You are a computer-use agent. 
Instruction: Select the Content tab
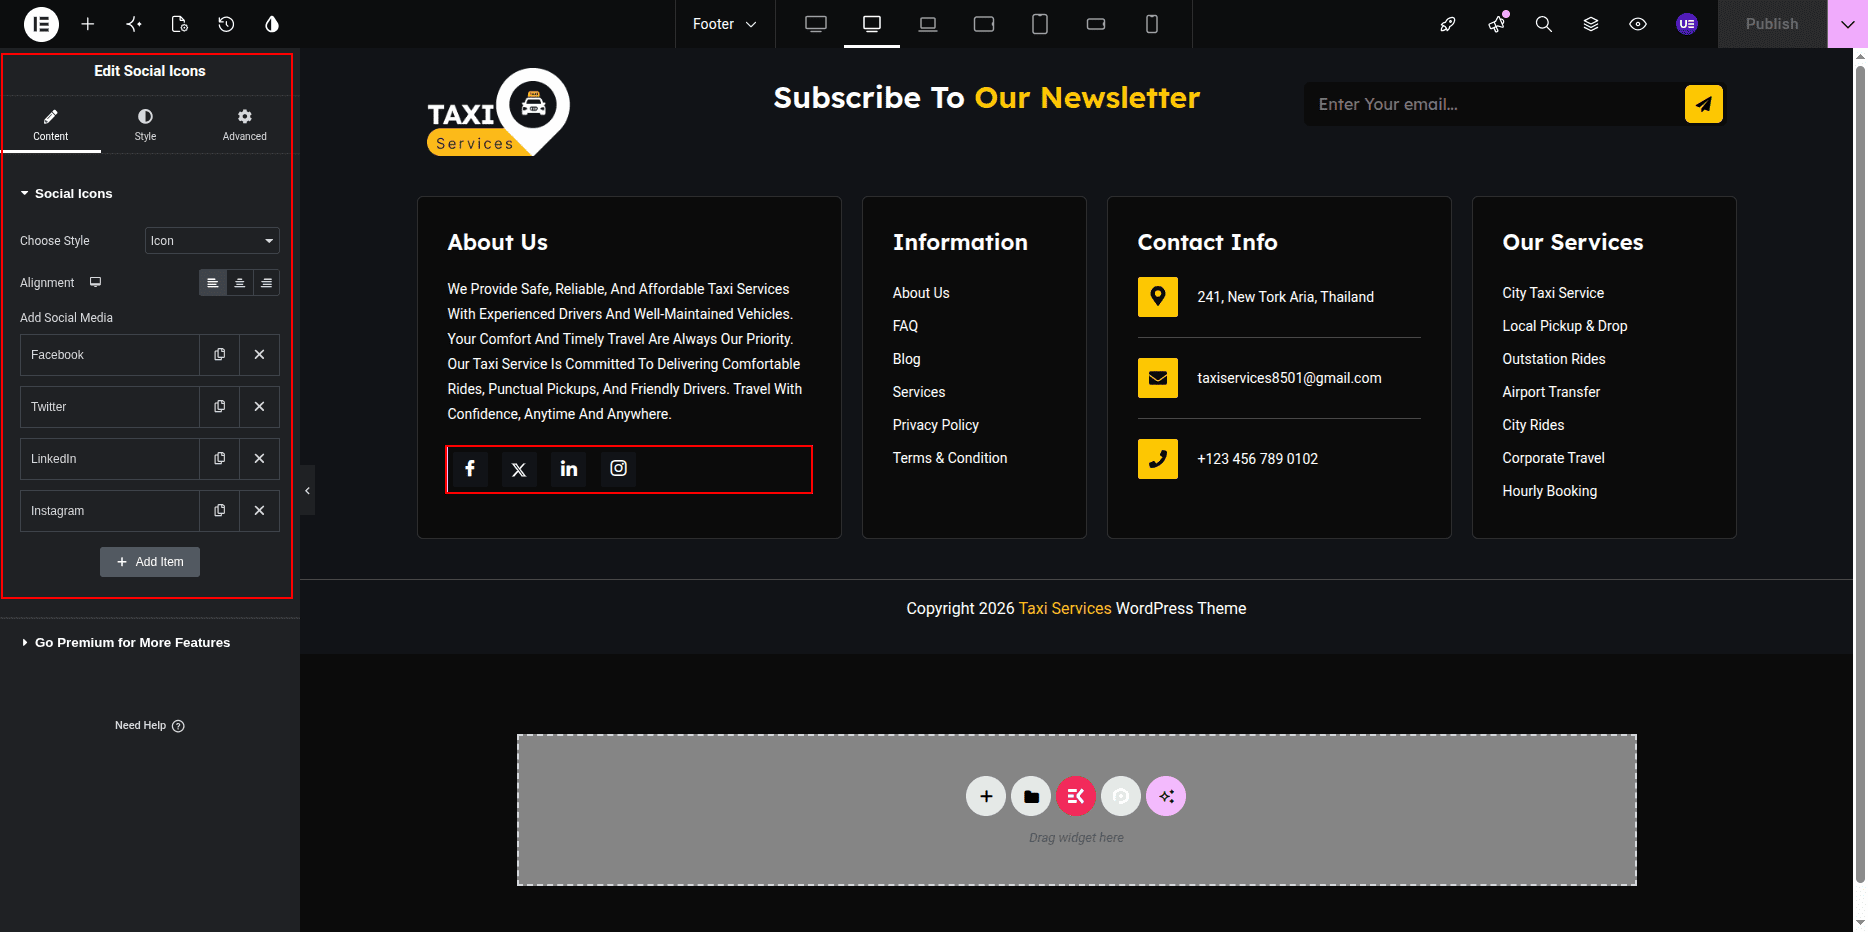(51, 124)
